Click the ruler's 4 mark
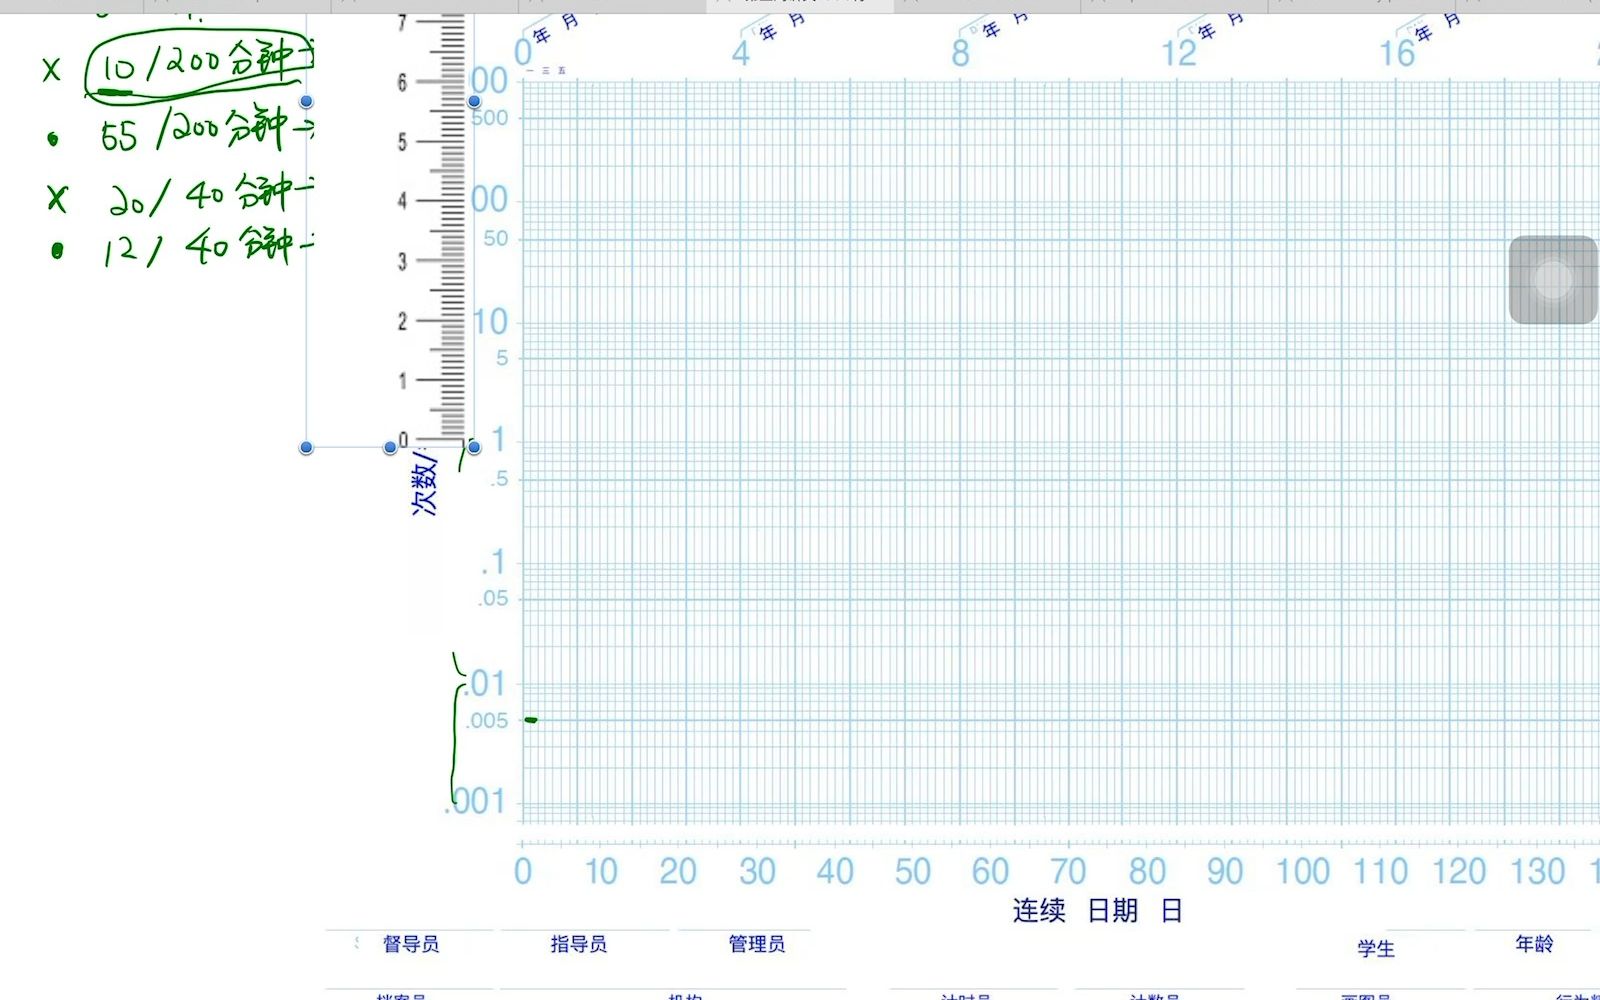 402,200
